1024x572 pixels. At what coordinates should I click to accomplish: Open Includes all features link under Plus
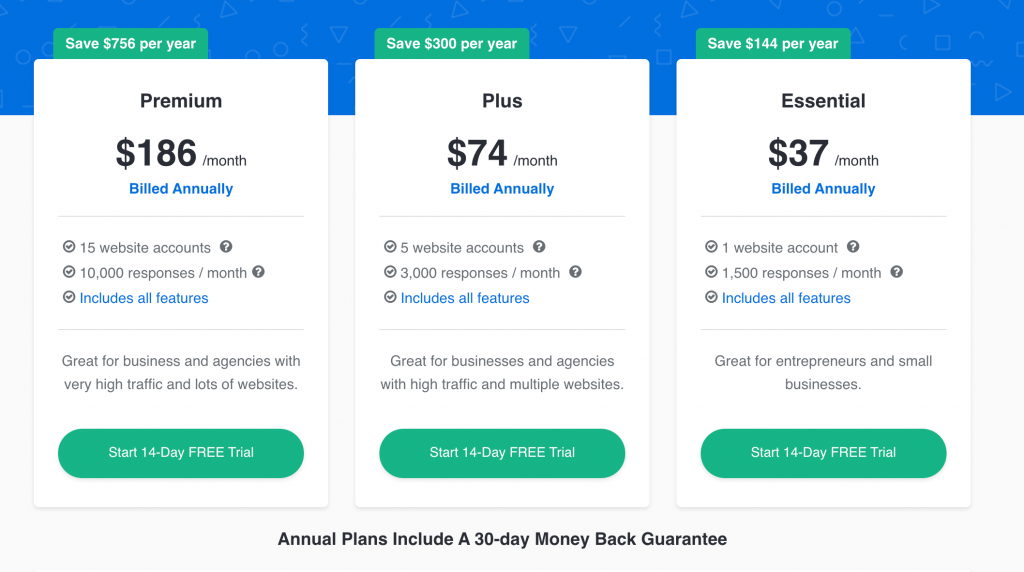point(465,298)
